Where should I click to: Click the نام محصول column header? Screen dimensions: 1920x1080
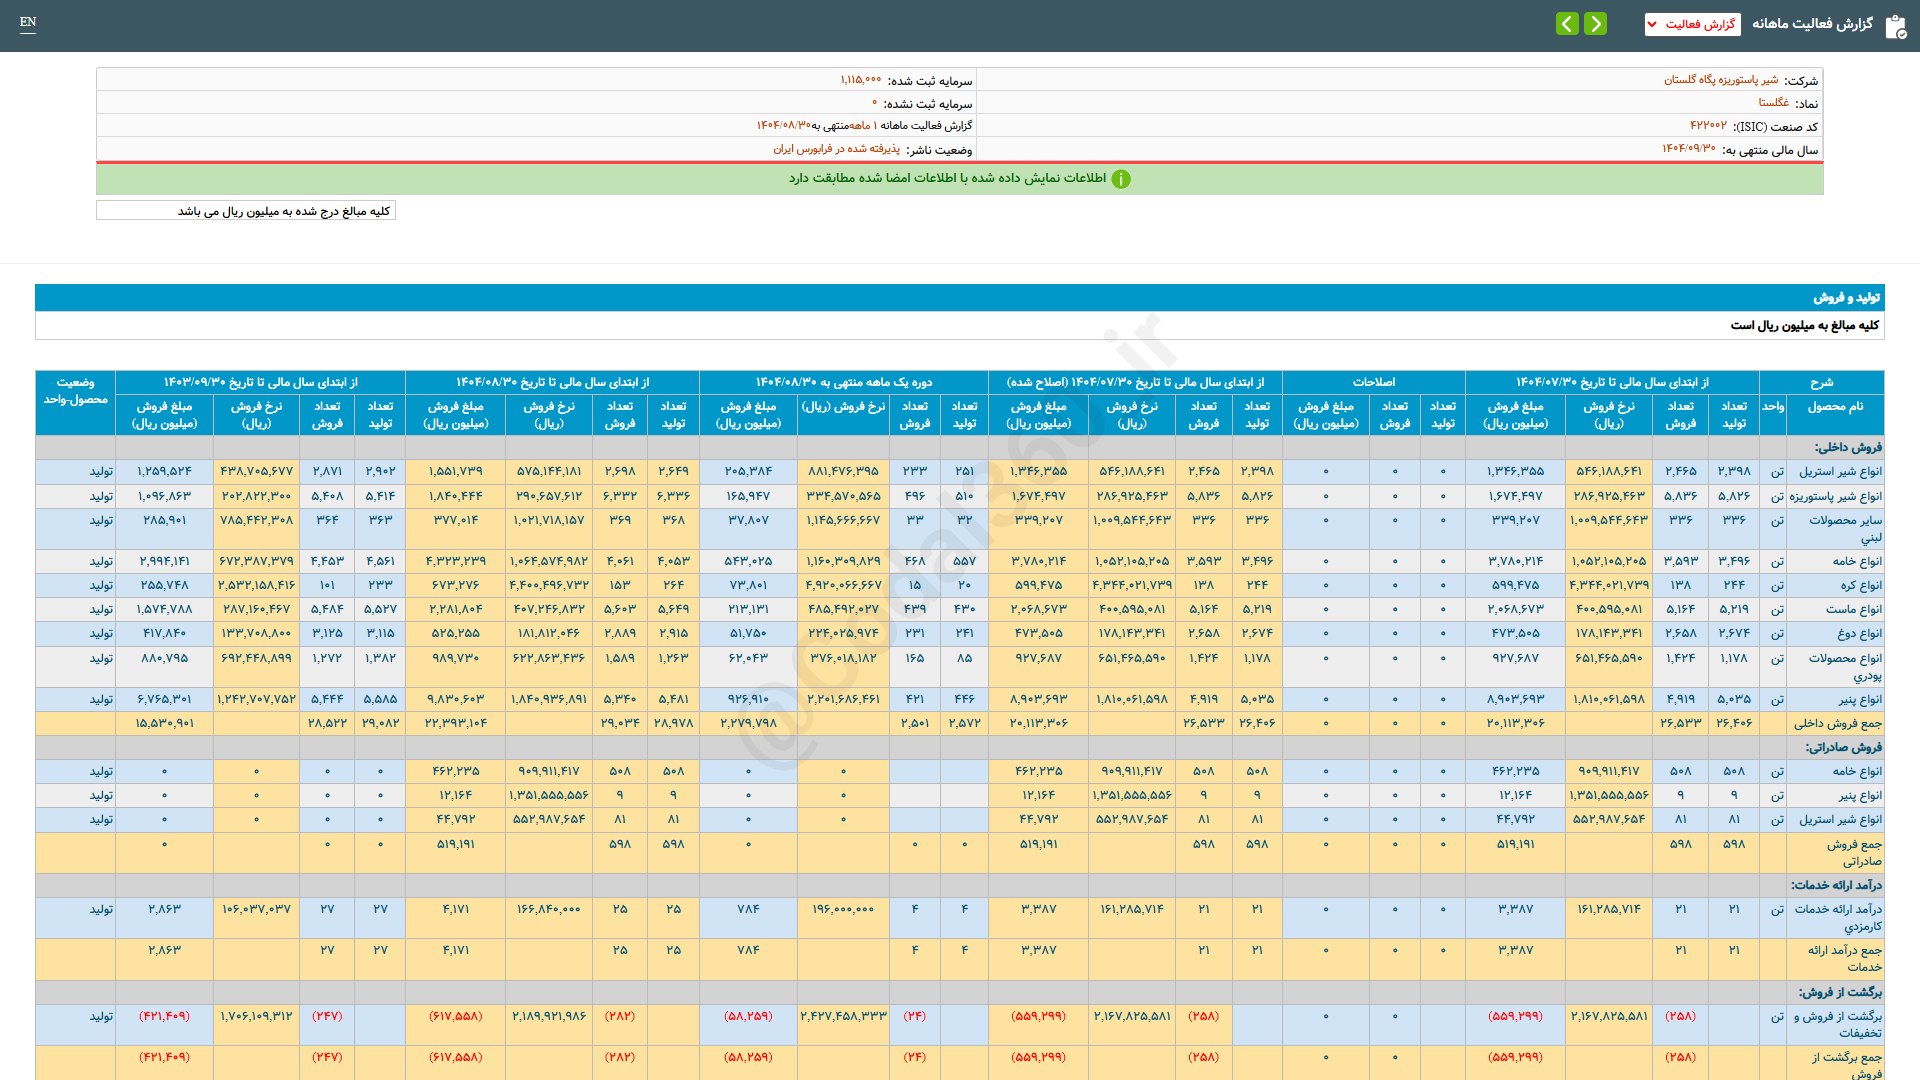pyautogui.click(x=1834, y=407)
